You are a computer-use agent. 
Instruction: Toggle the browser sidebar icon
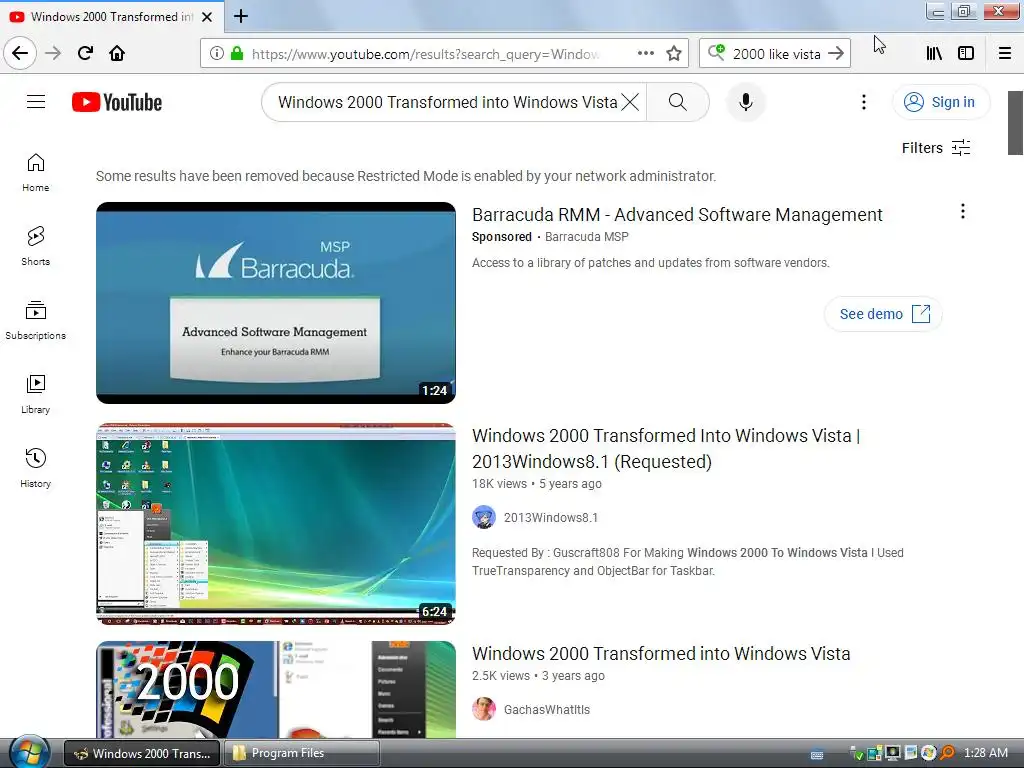966,54
